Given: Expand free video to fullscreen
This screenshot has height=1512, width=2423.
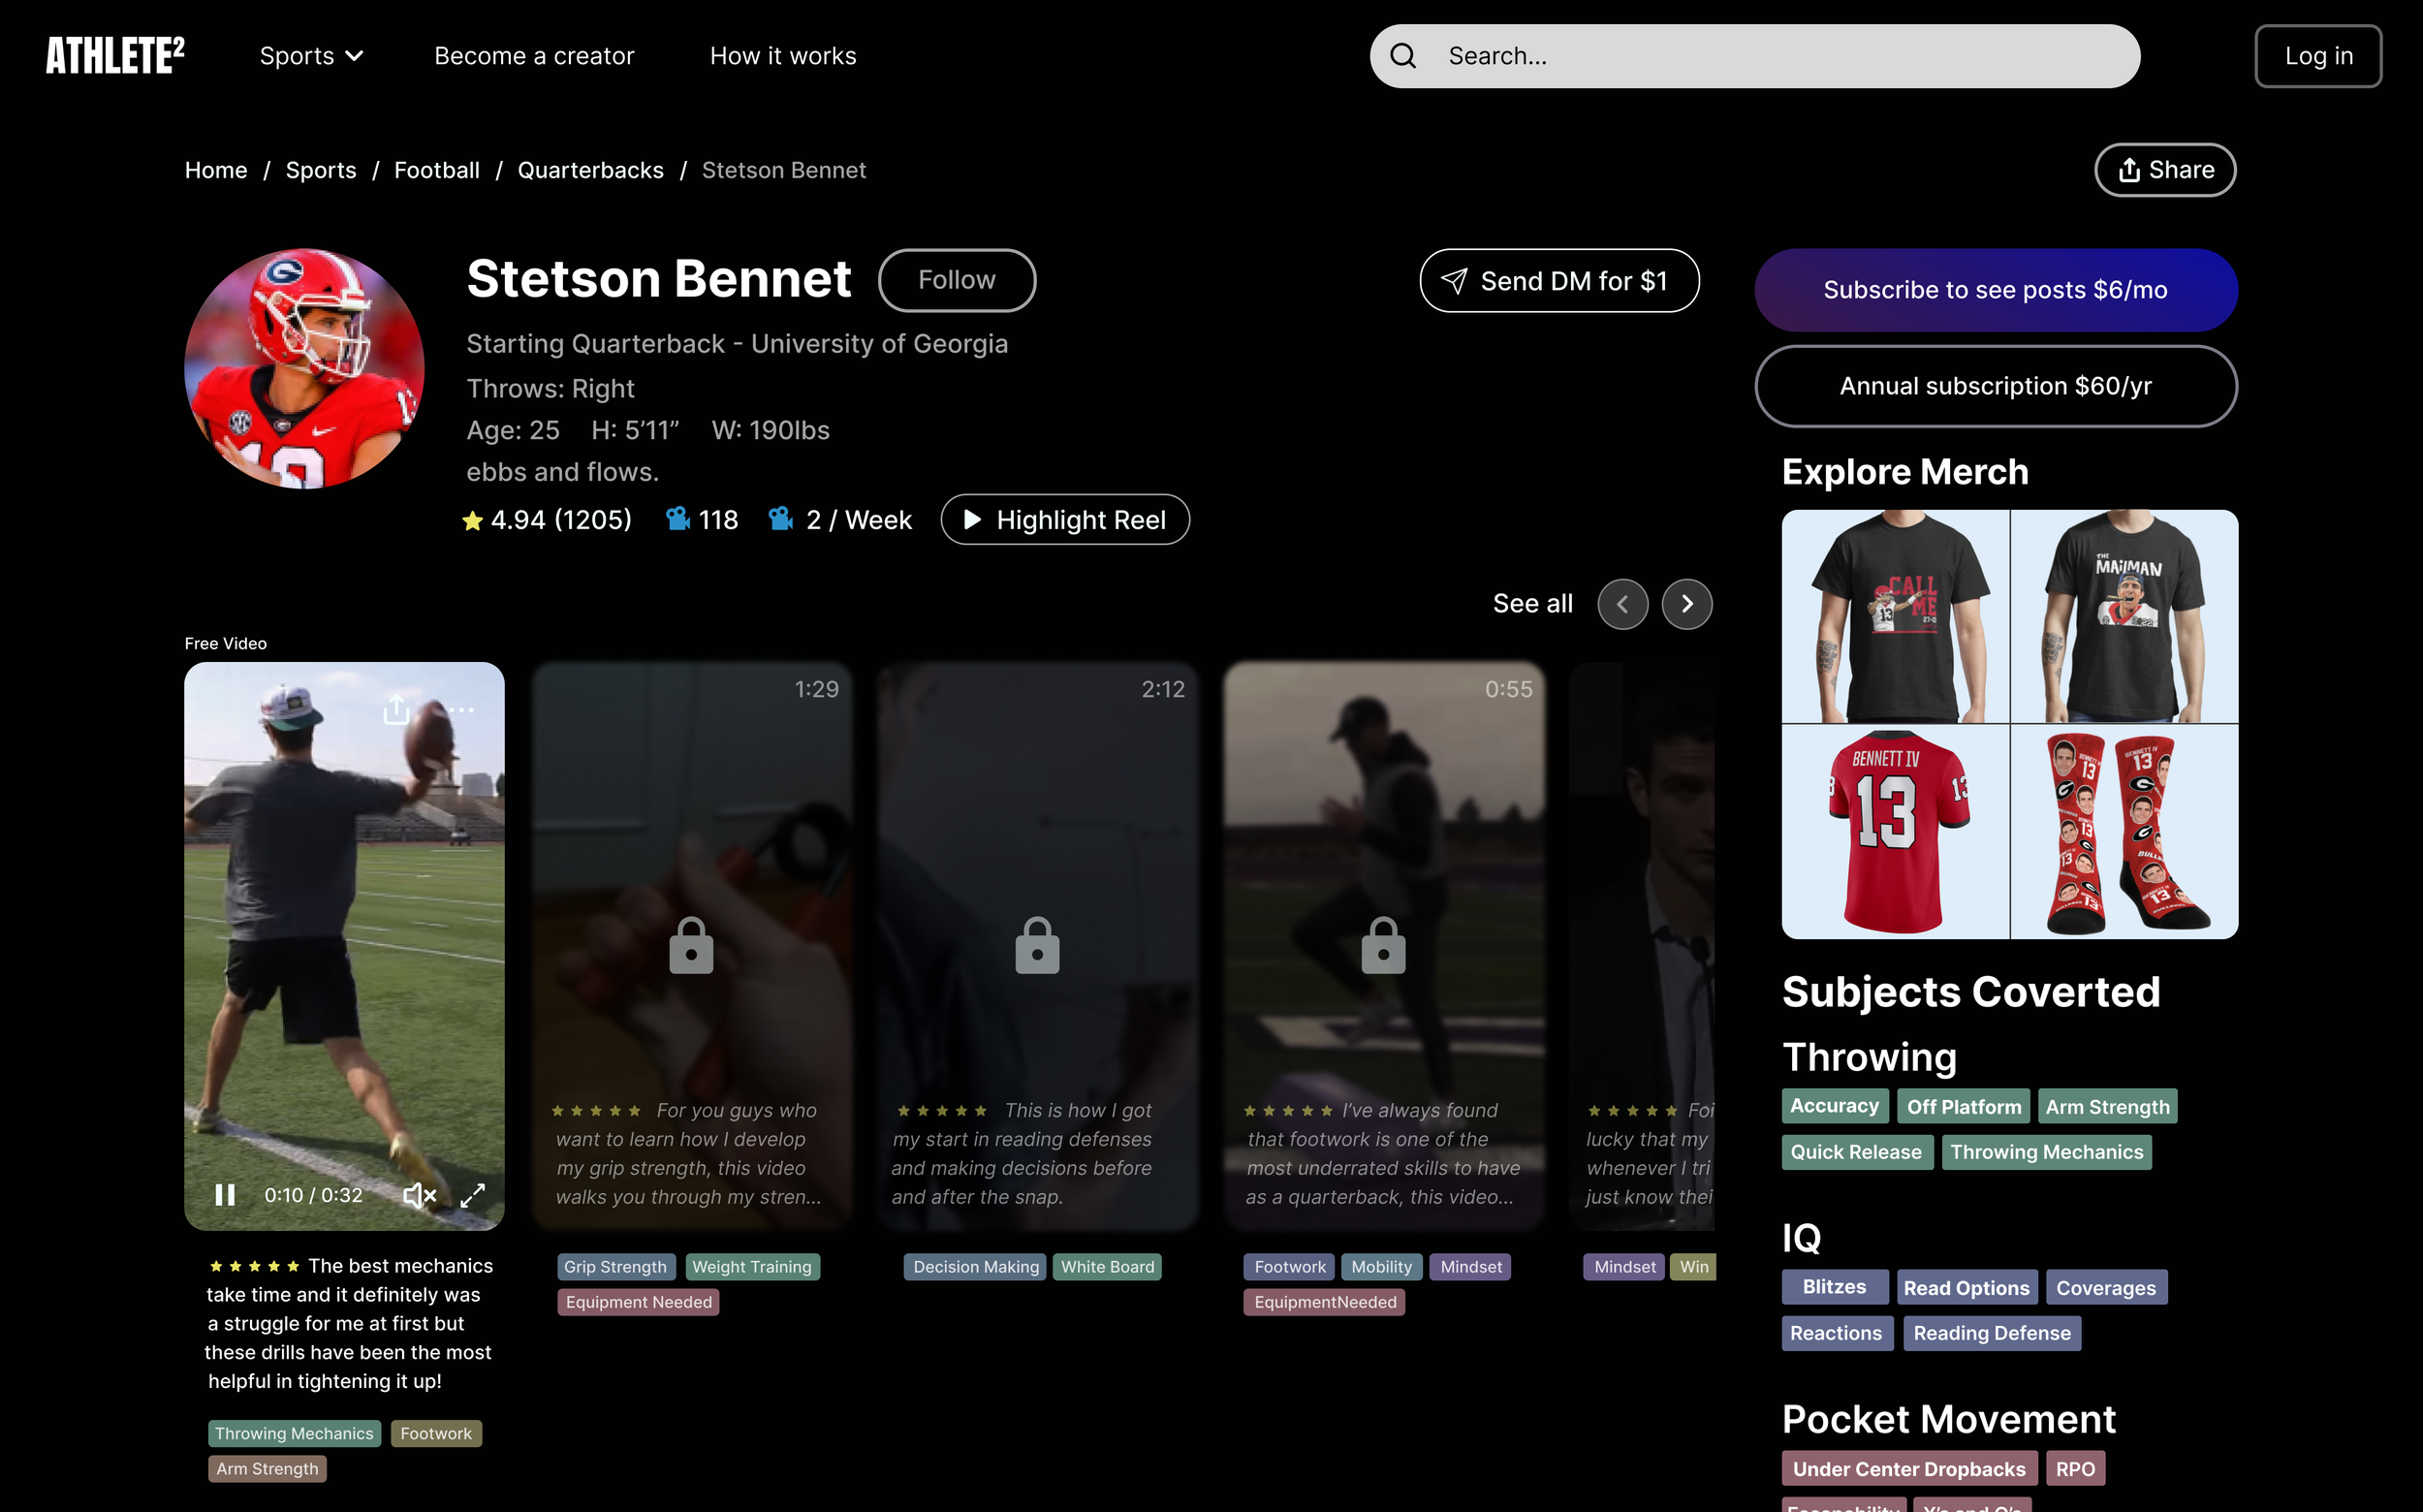Looking at the screenshot, I should click(x=473, y=1195).
